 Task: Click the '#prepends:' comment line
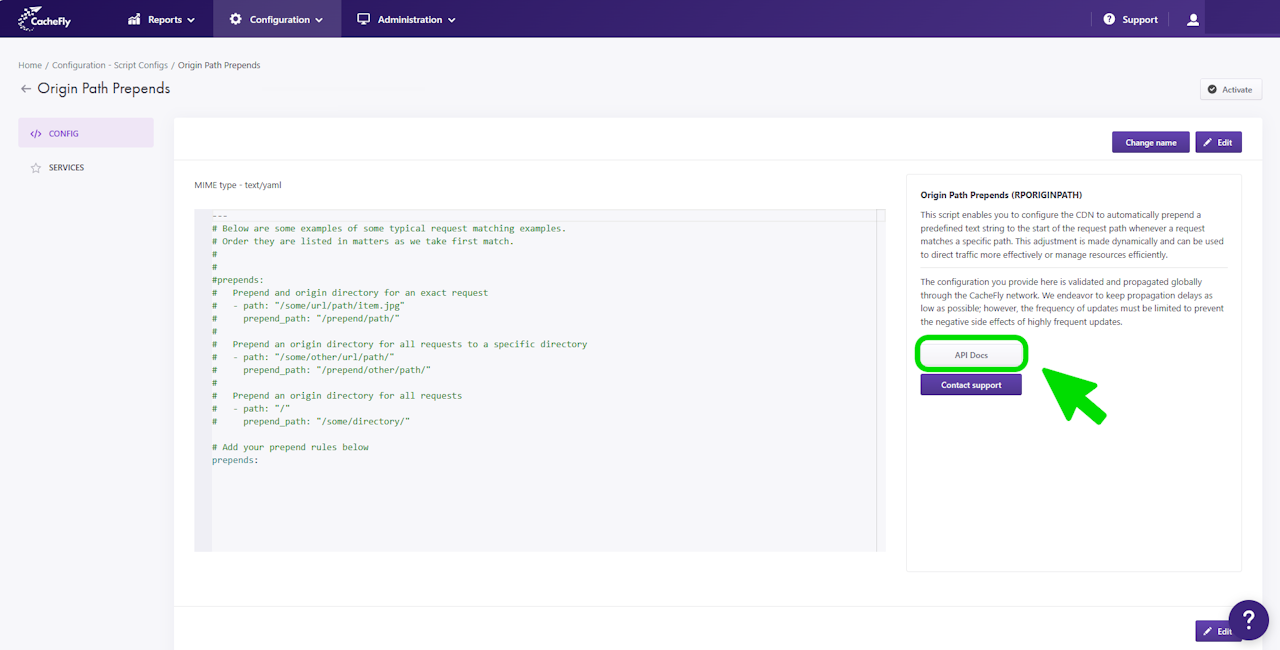coord(238,280)
